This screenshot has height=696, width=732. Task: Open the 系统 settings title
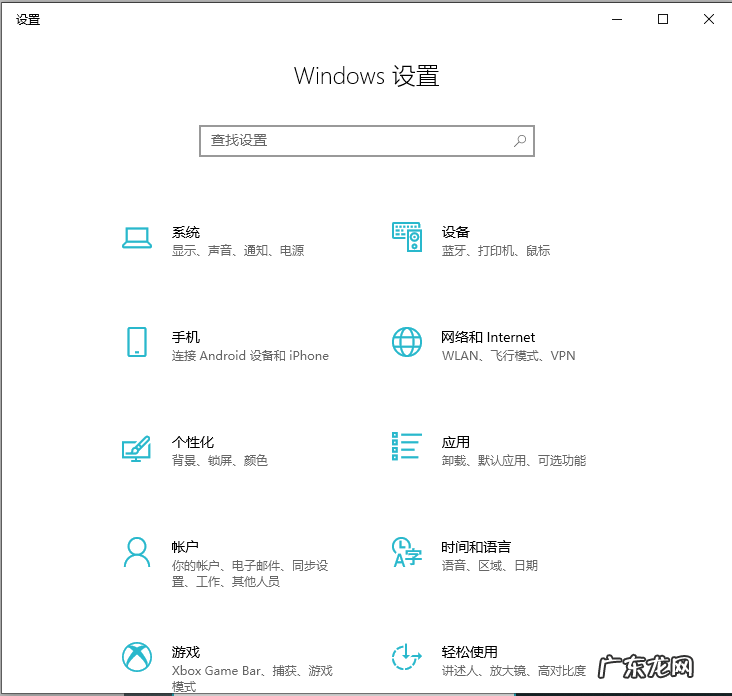click(186, 232)
